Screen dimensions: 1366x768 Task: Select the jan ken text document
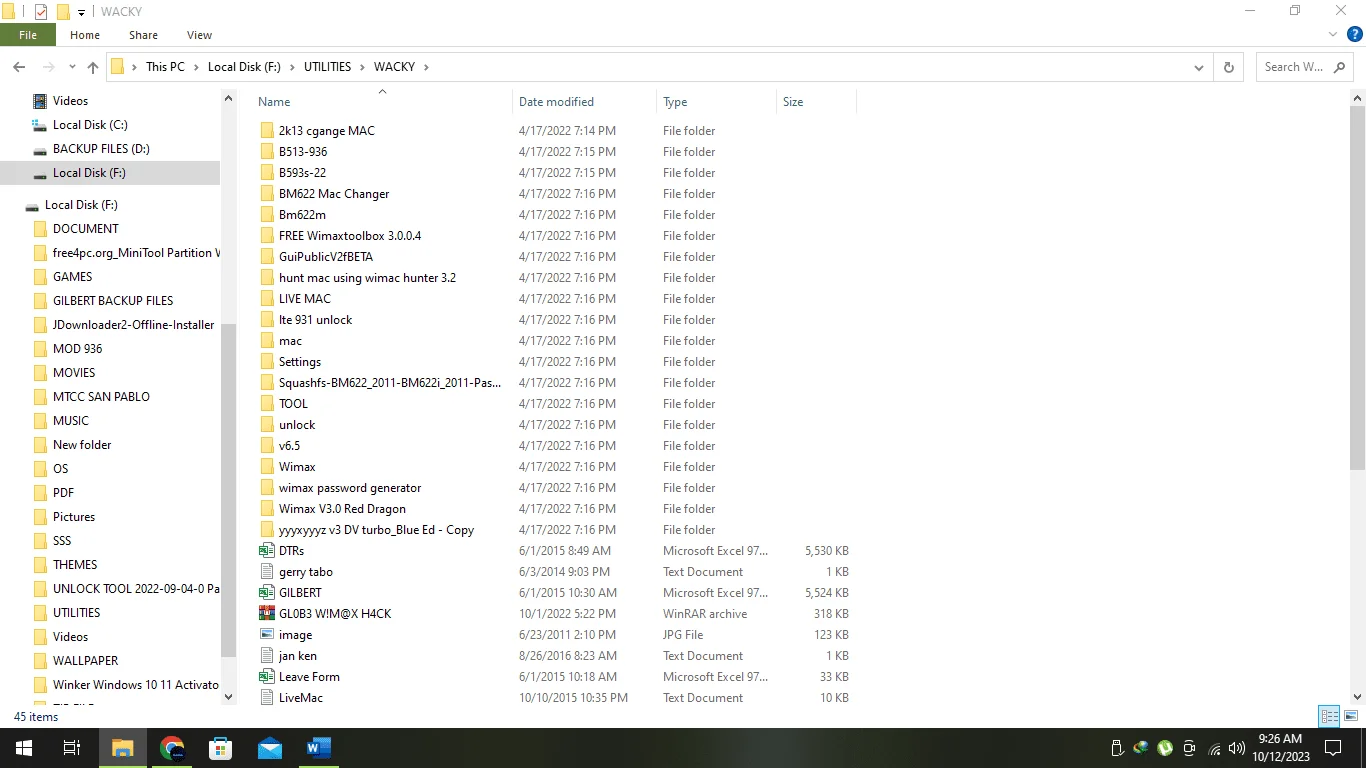click(298, 656)
